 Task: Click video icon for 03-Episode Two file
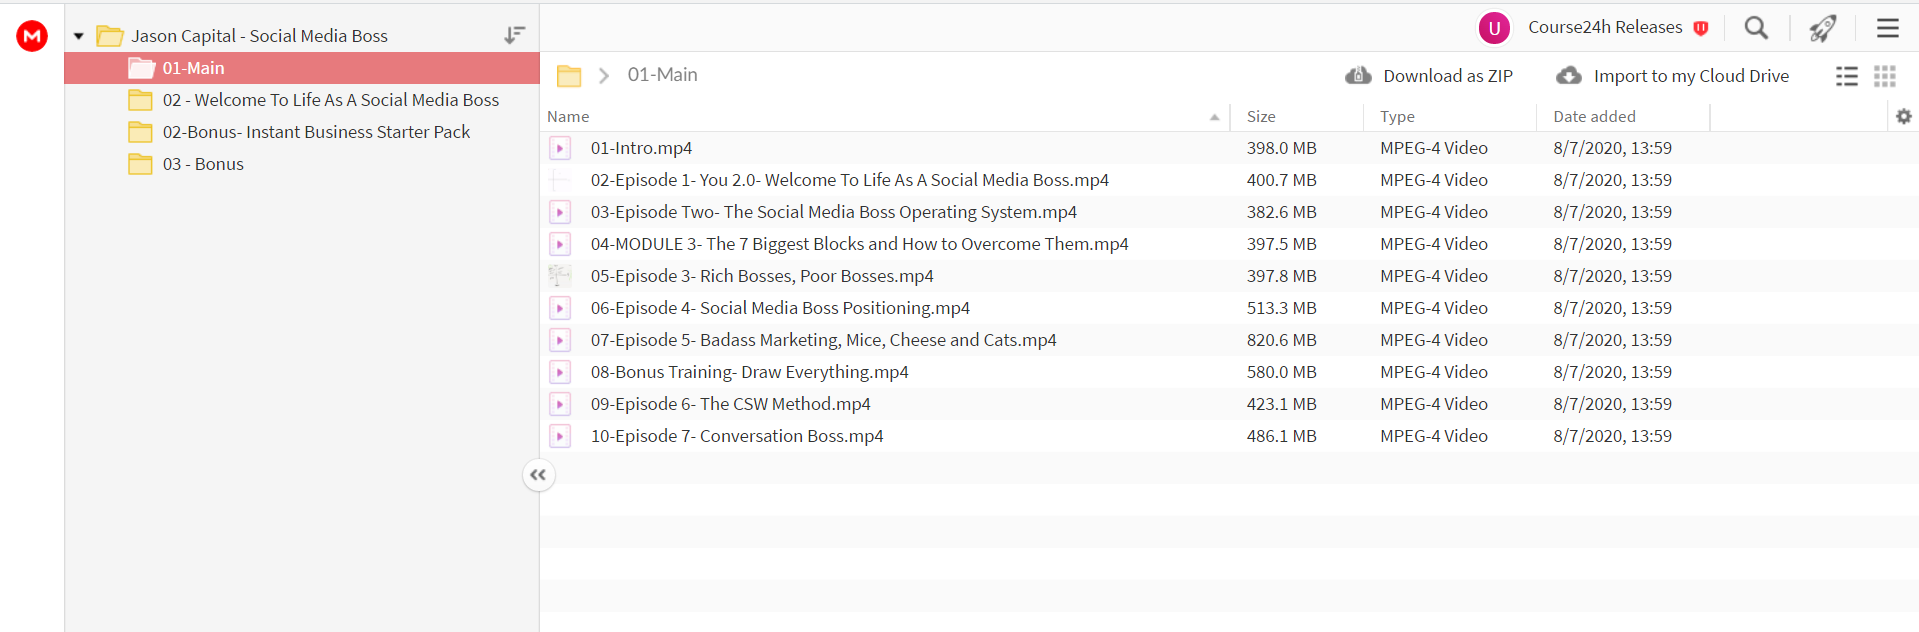pyautogui.click(x=560, y=212)
